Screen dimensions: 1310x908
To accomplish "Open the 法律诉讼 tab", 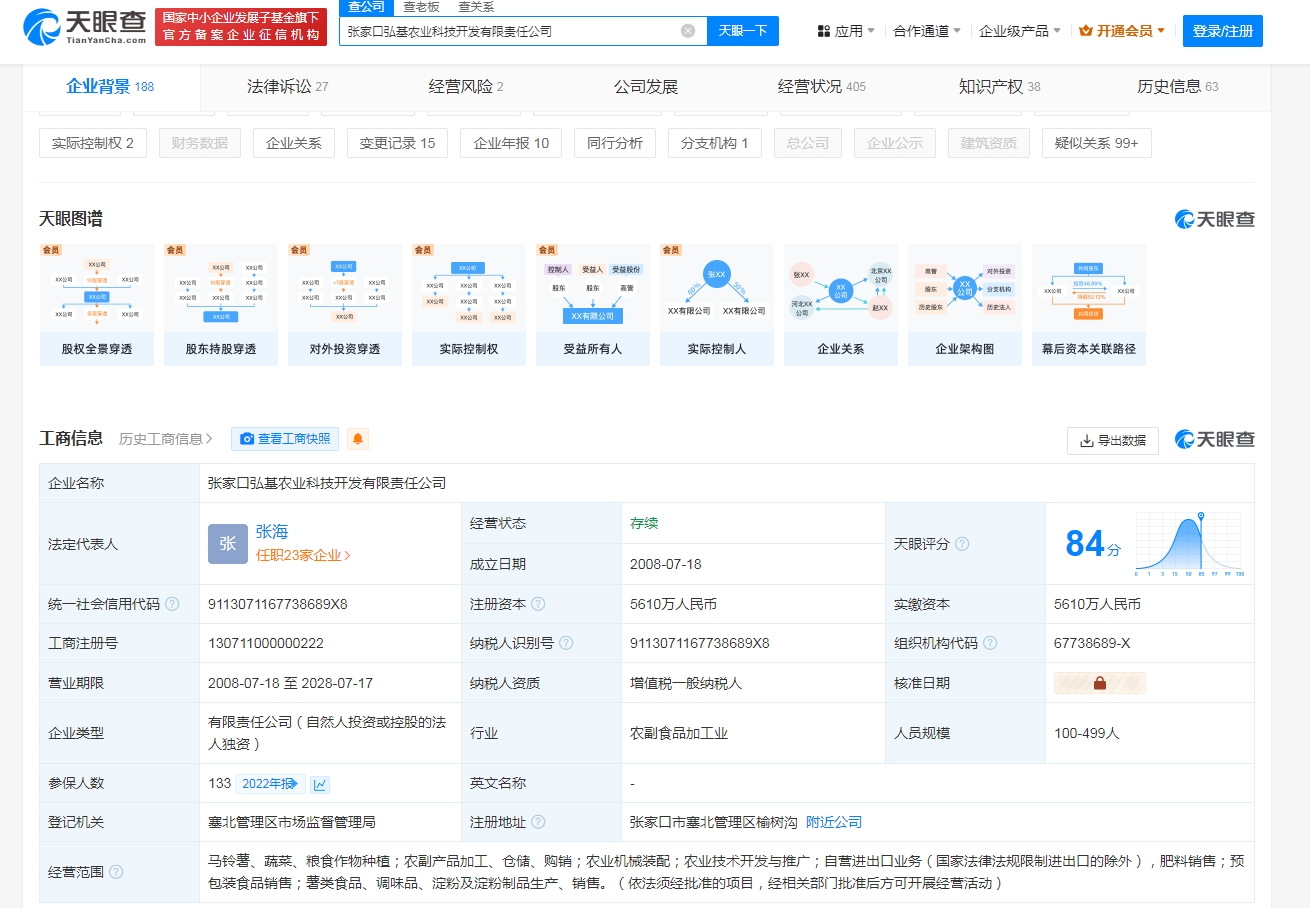I will click(x=288, y=87).
